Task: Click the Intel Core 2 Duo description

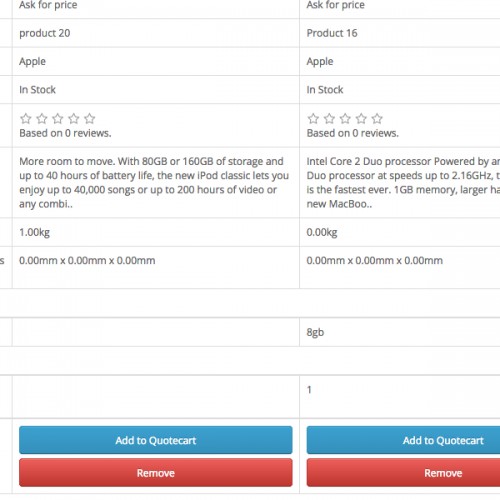Action: tap(403, 182)
